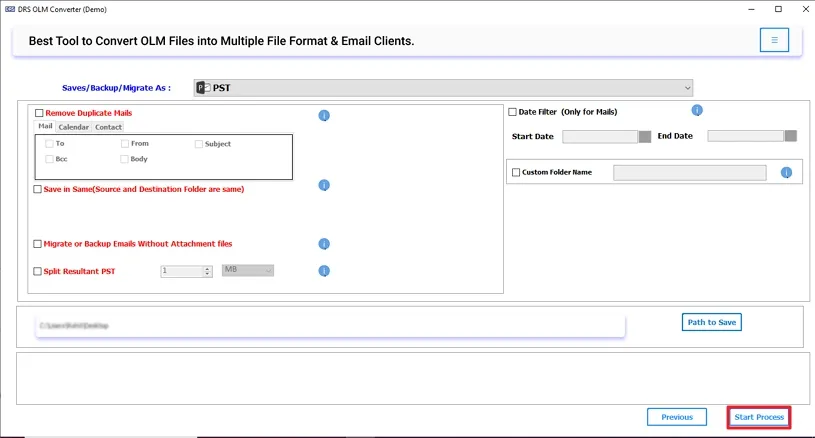
Task: Click info icon for Migrate Without Attachment
Action: click(324, 244)
